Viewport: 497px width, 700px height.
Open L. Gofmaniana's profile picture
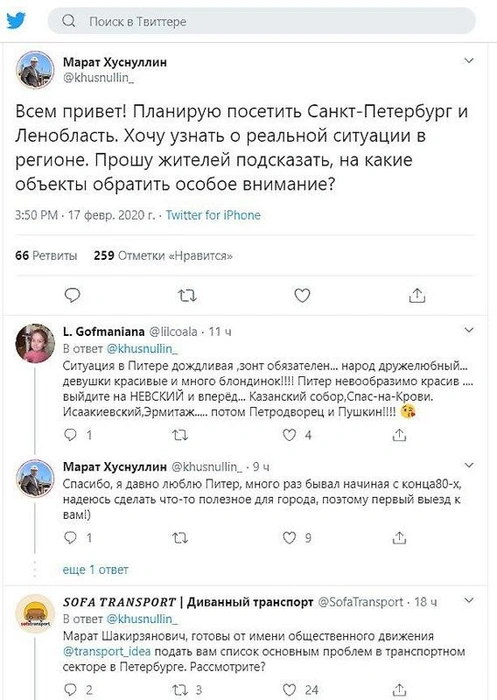(x=35, y=343)
